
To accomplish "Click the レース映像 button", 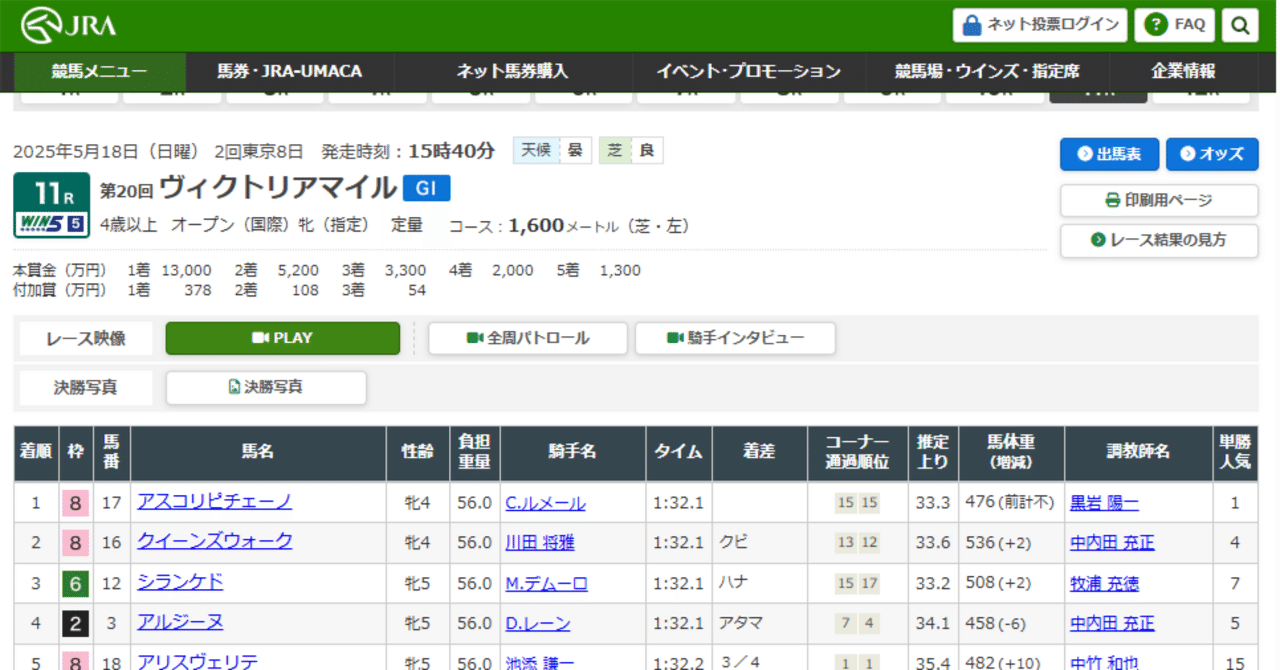I will (85, 338).
